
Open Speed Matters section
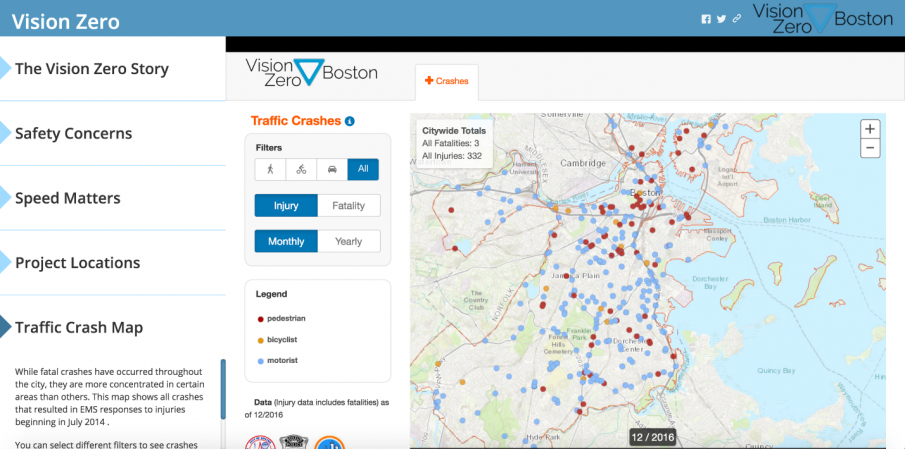click(x=68, y=198)
